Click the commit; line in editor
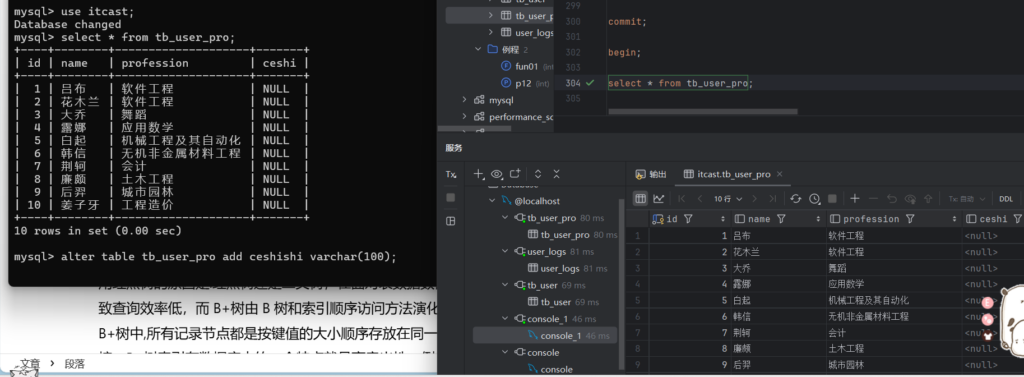The height and width of the screenshot is (377, 1024). (627, 22)
